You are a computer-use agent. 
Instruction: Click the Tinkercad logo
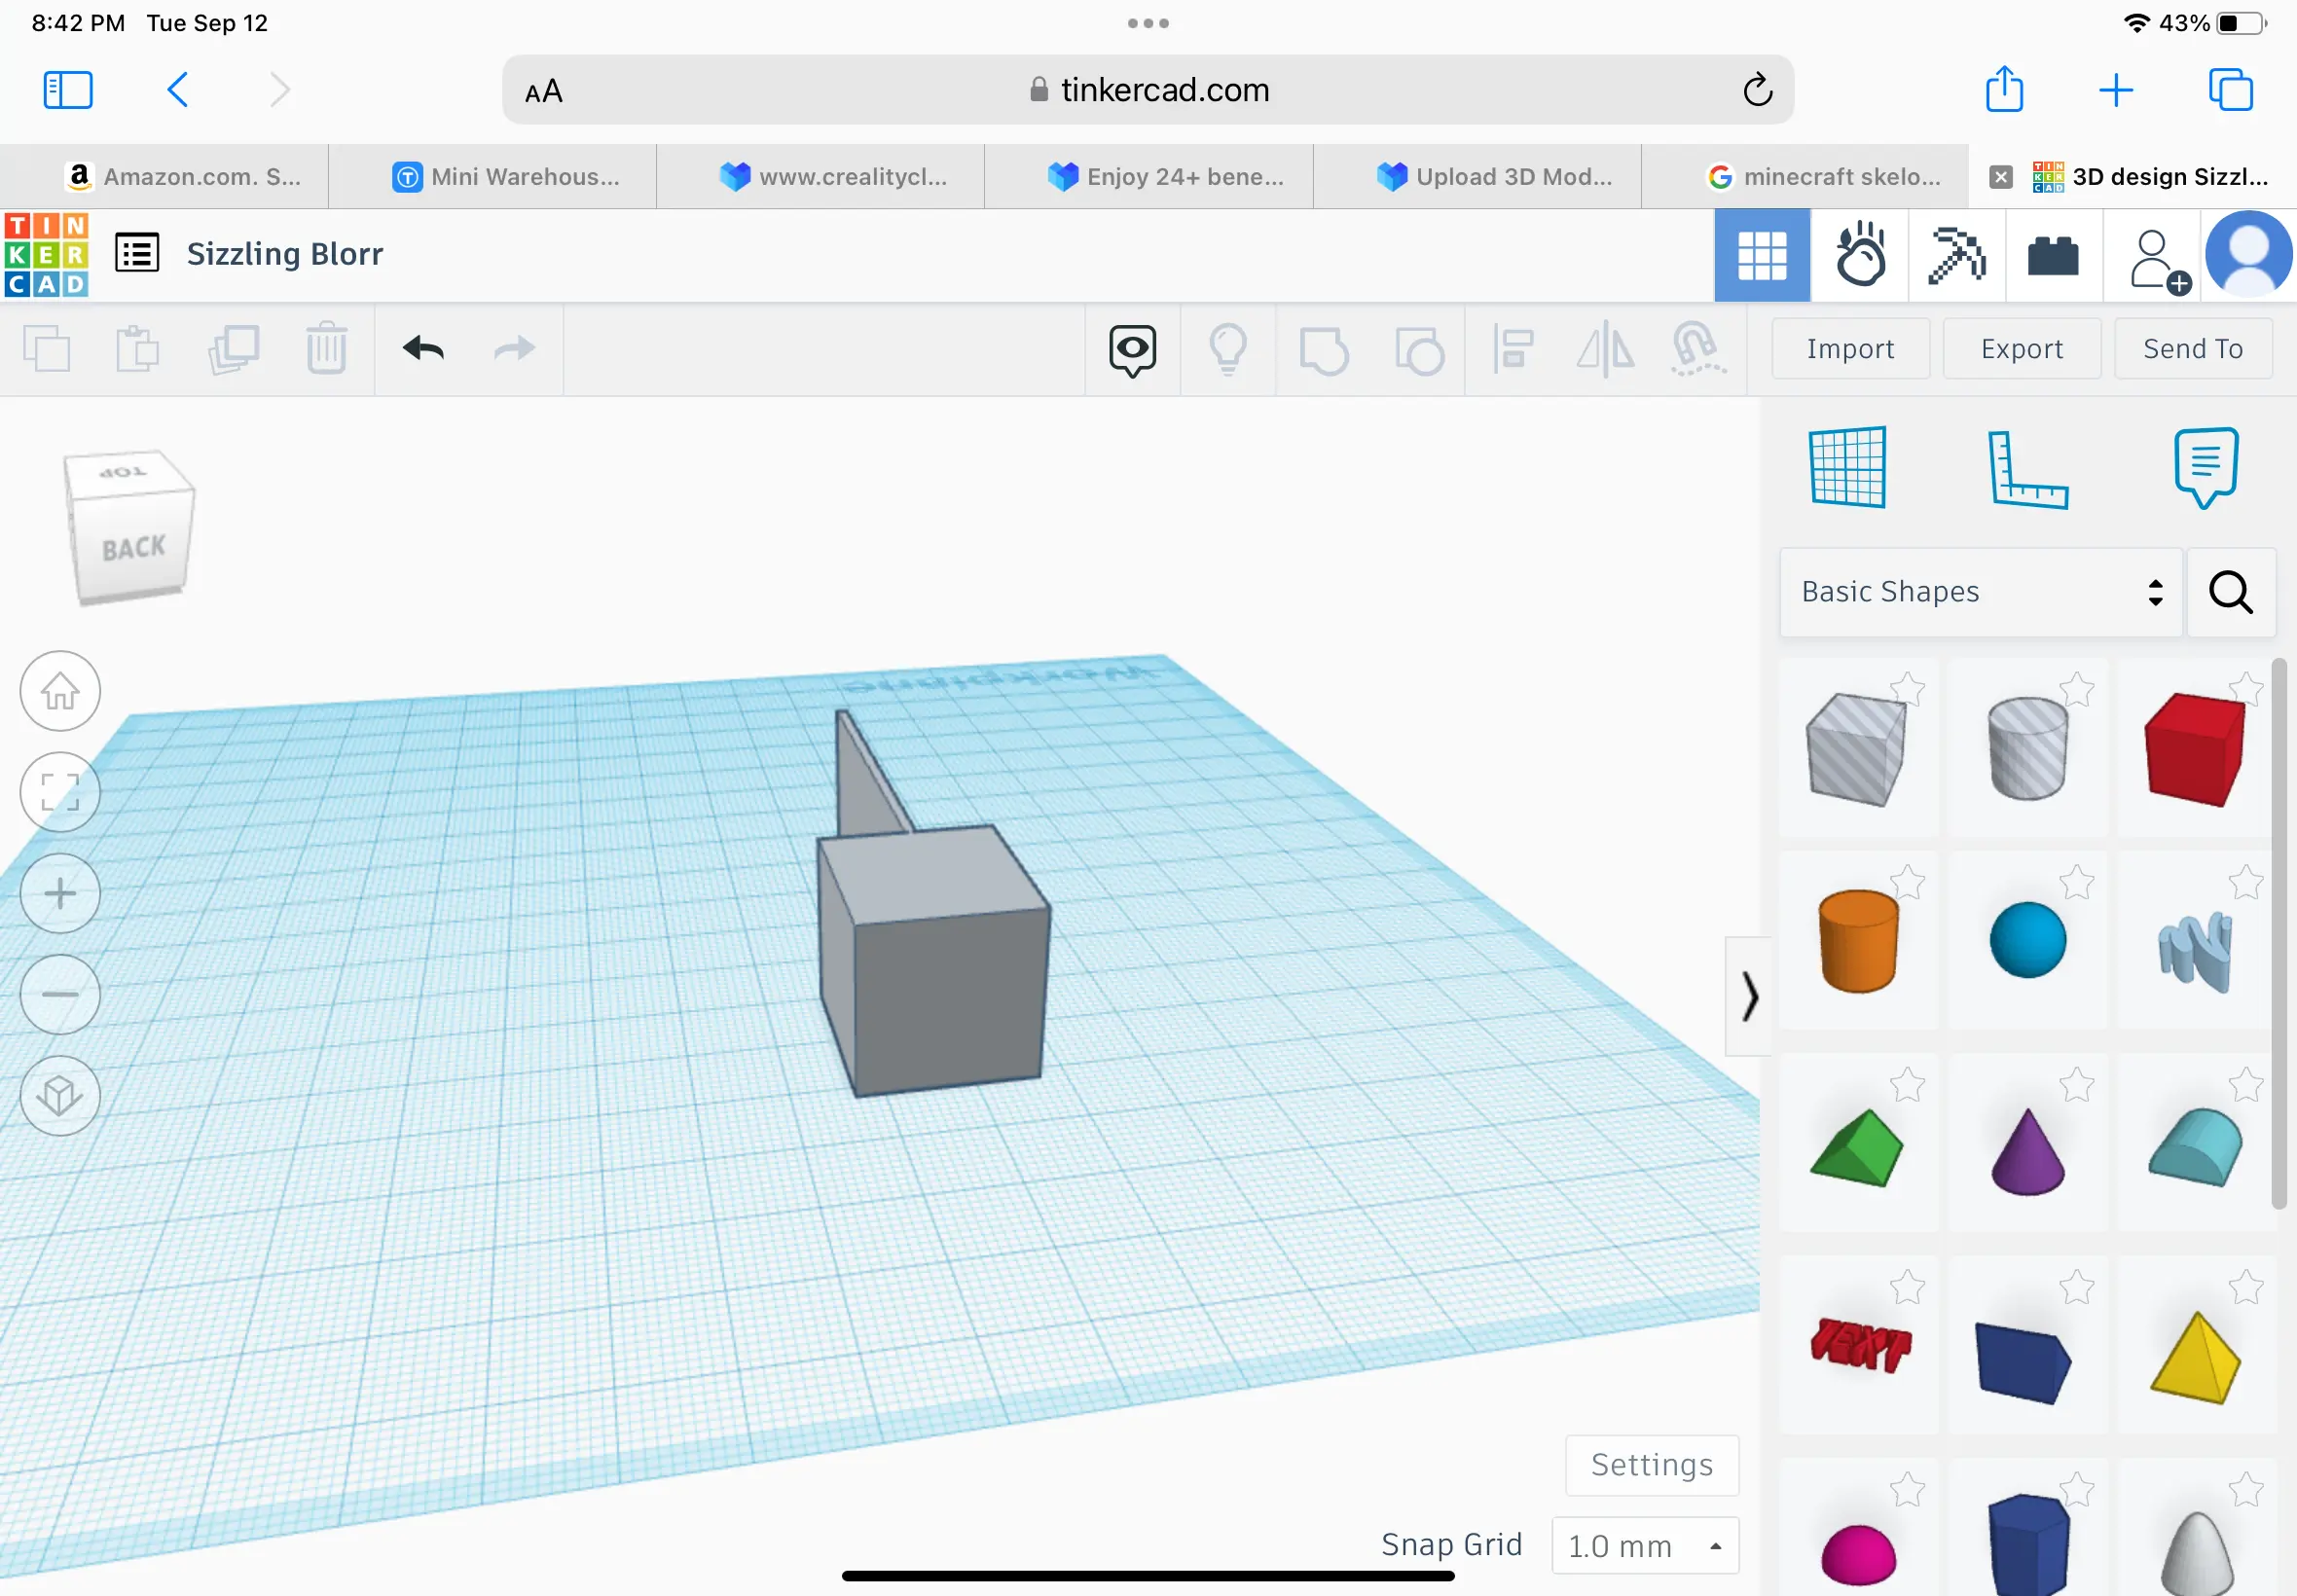point(46,254)
